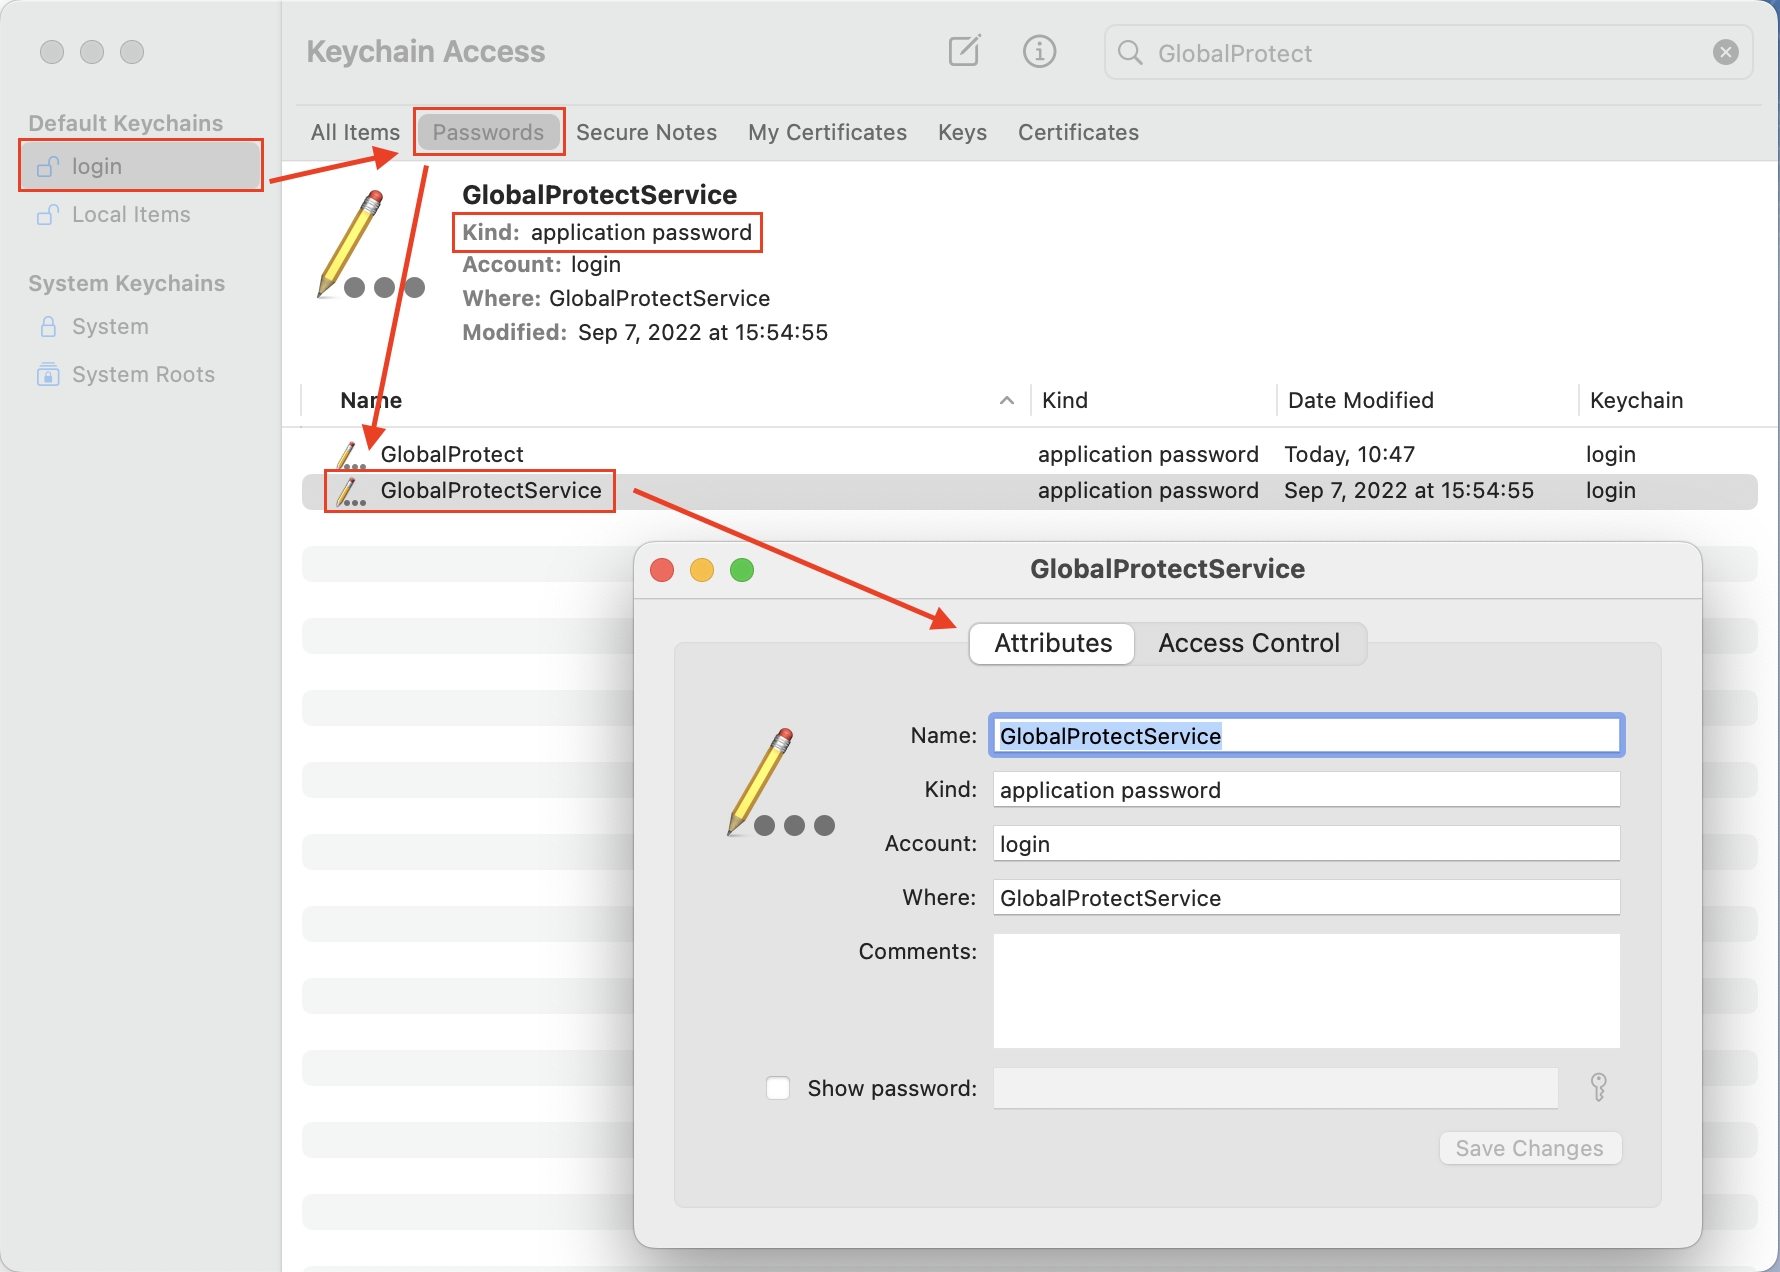The width and height of the screenshot is (1780, 1272).
Task: Click the key icon beside the password field
Action: (1599, 1088)
